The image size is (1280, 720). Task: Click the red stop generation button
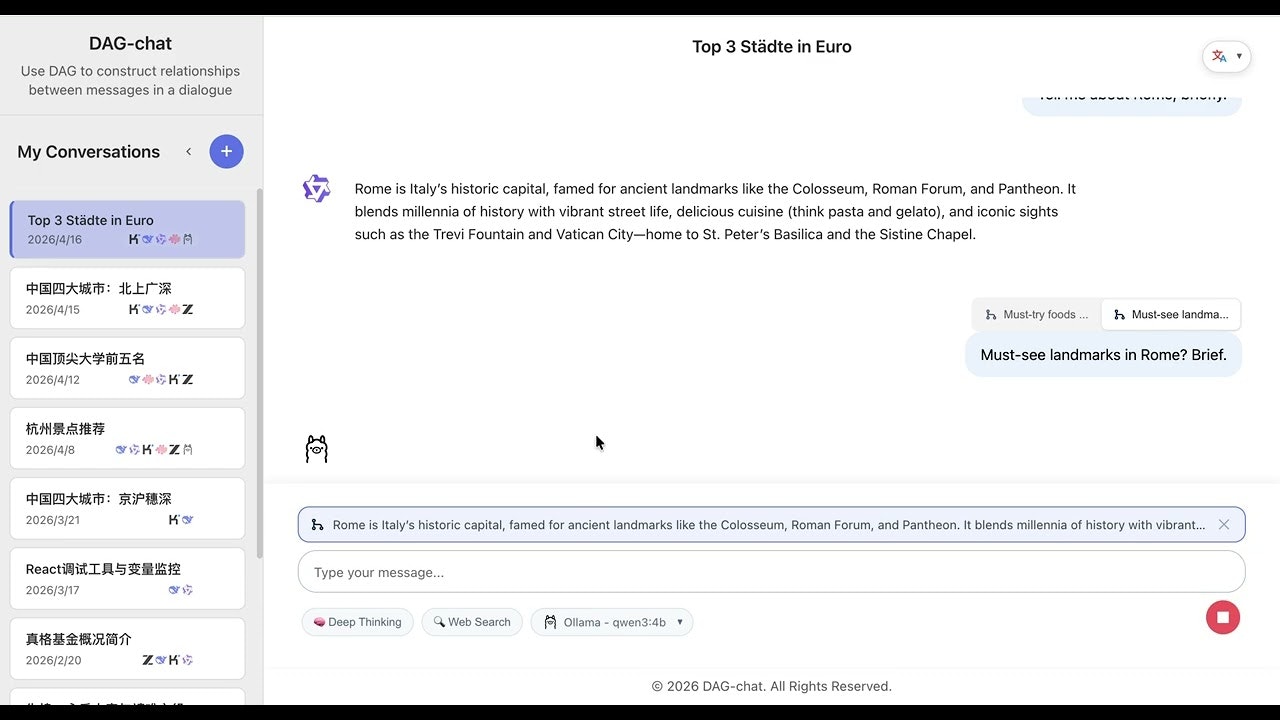click(x=1222, y=617)
